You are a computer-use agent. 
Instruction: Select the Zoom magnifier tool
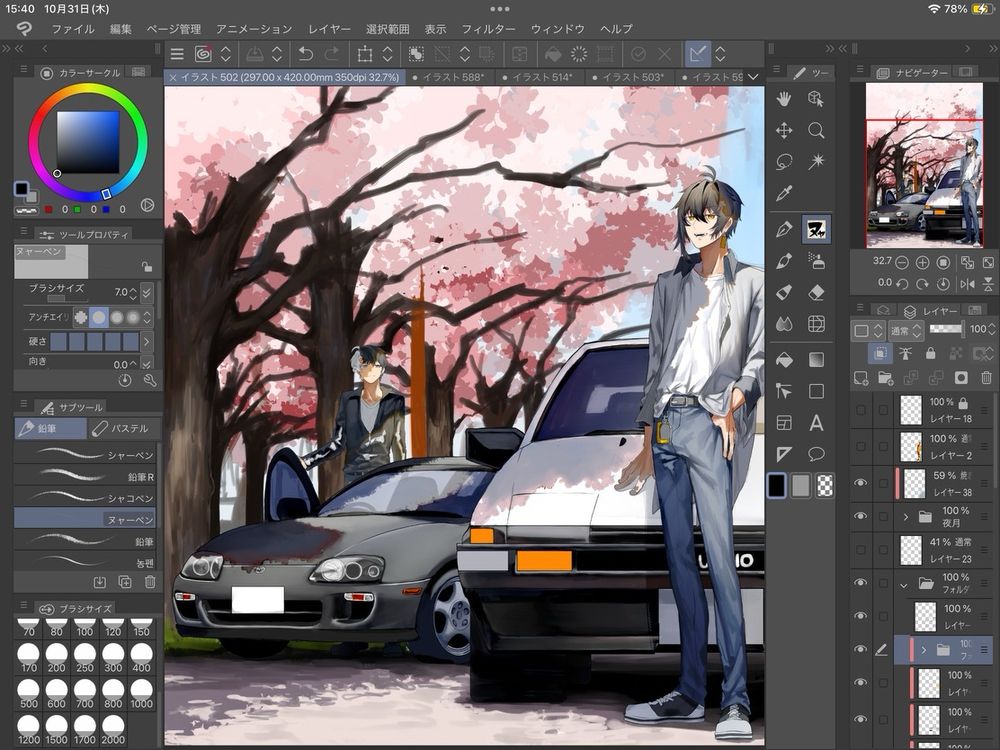(816, 131)
